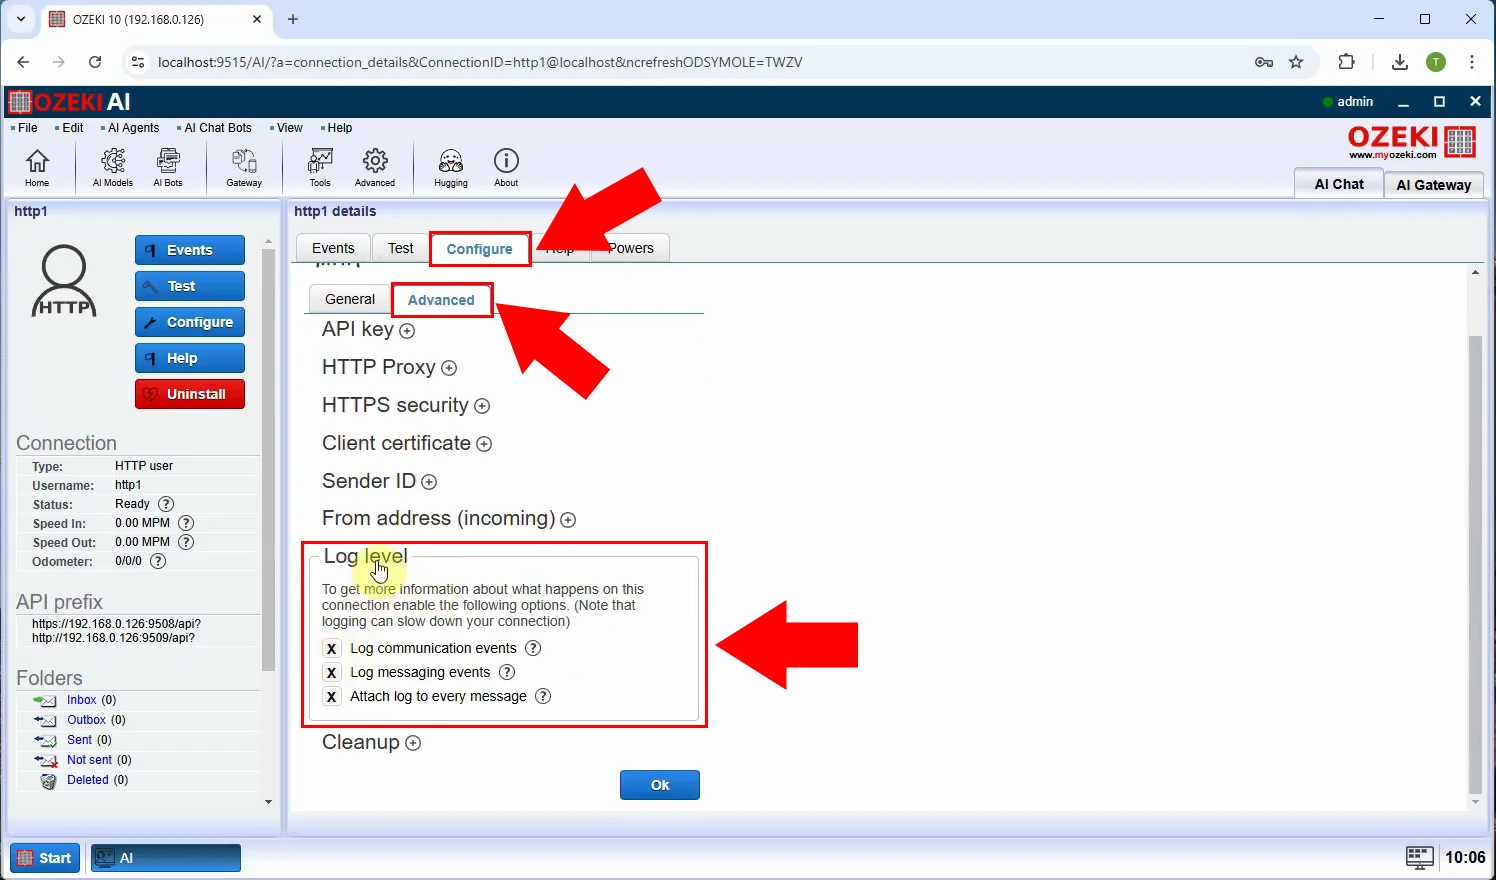Expand the HTTP Proxy section
This screenshot has height=880, width=1496.
point(449,368)
